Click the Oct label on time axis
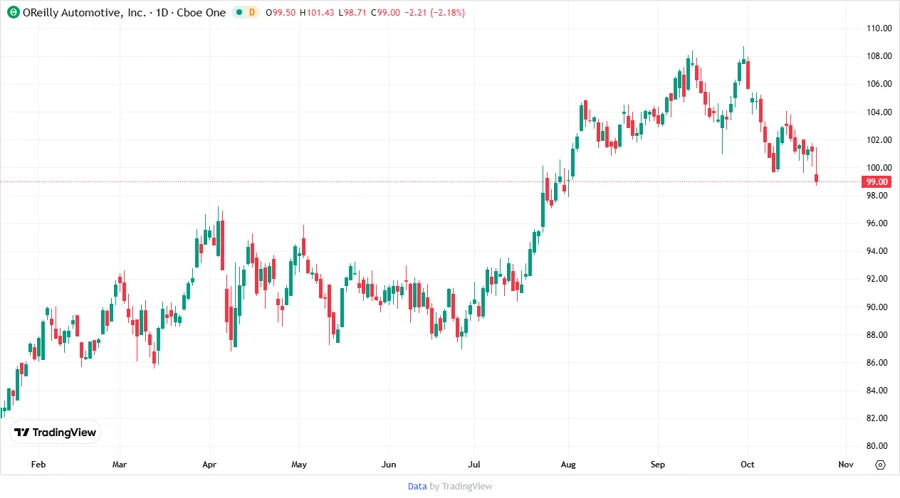 747,464
